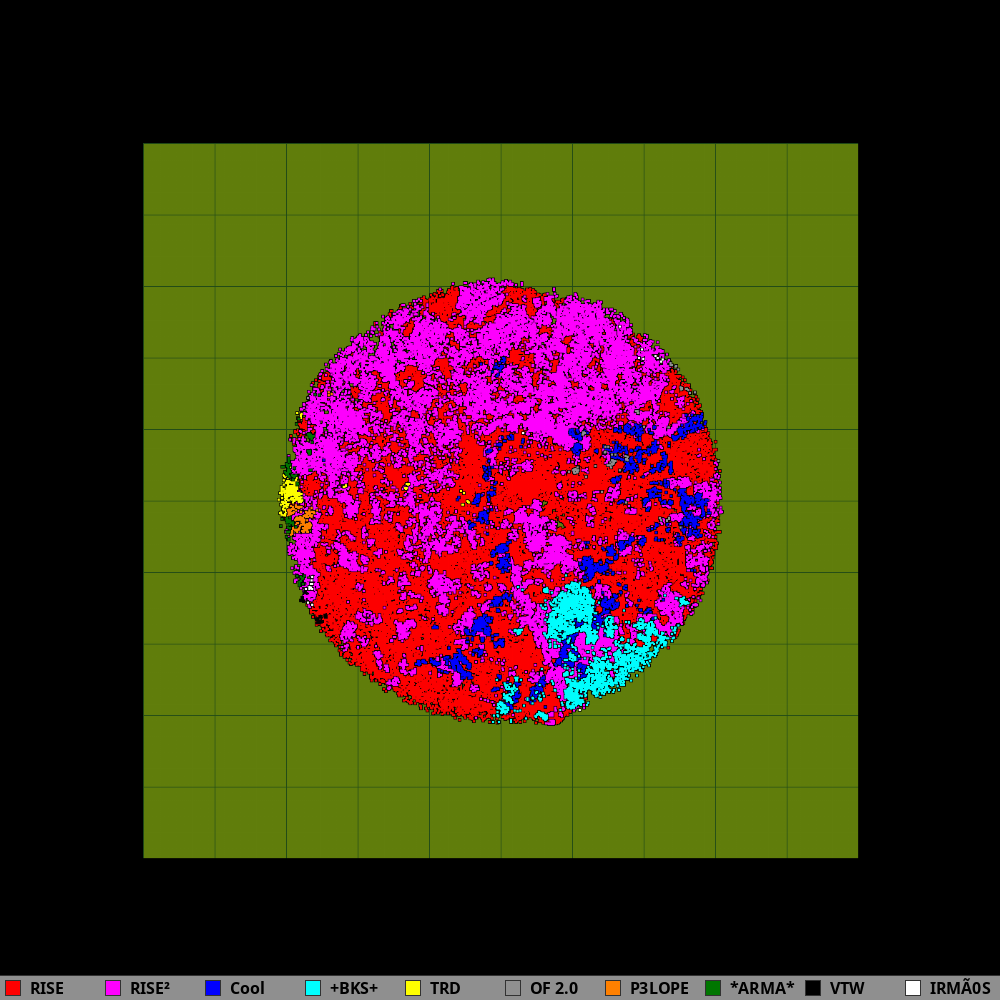This screenshot has width=1000, height=1000.
Task: Click the small orange territory below yellow
Action: (x=302, y=521)
